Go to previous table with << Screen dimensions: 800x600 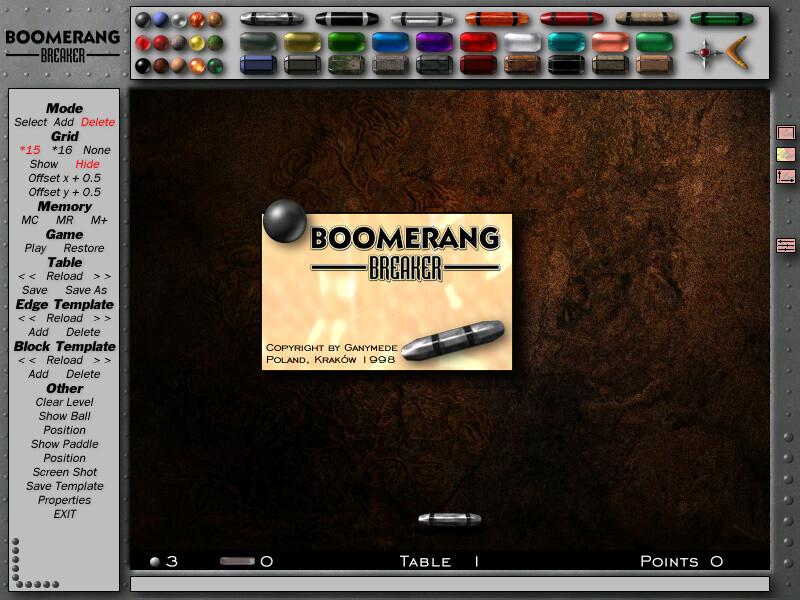(27, 276)
